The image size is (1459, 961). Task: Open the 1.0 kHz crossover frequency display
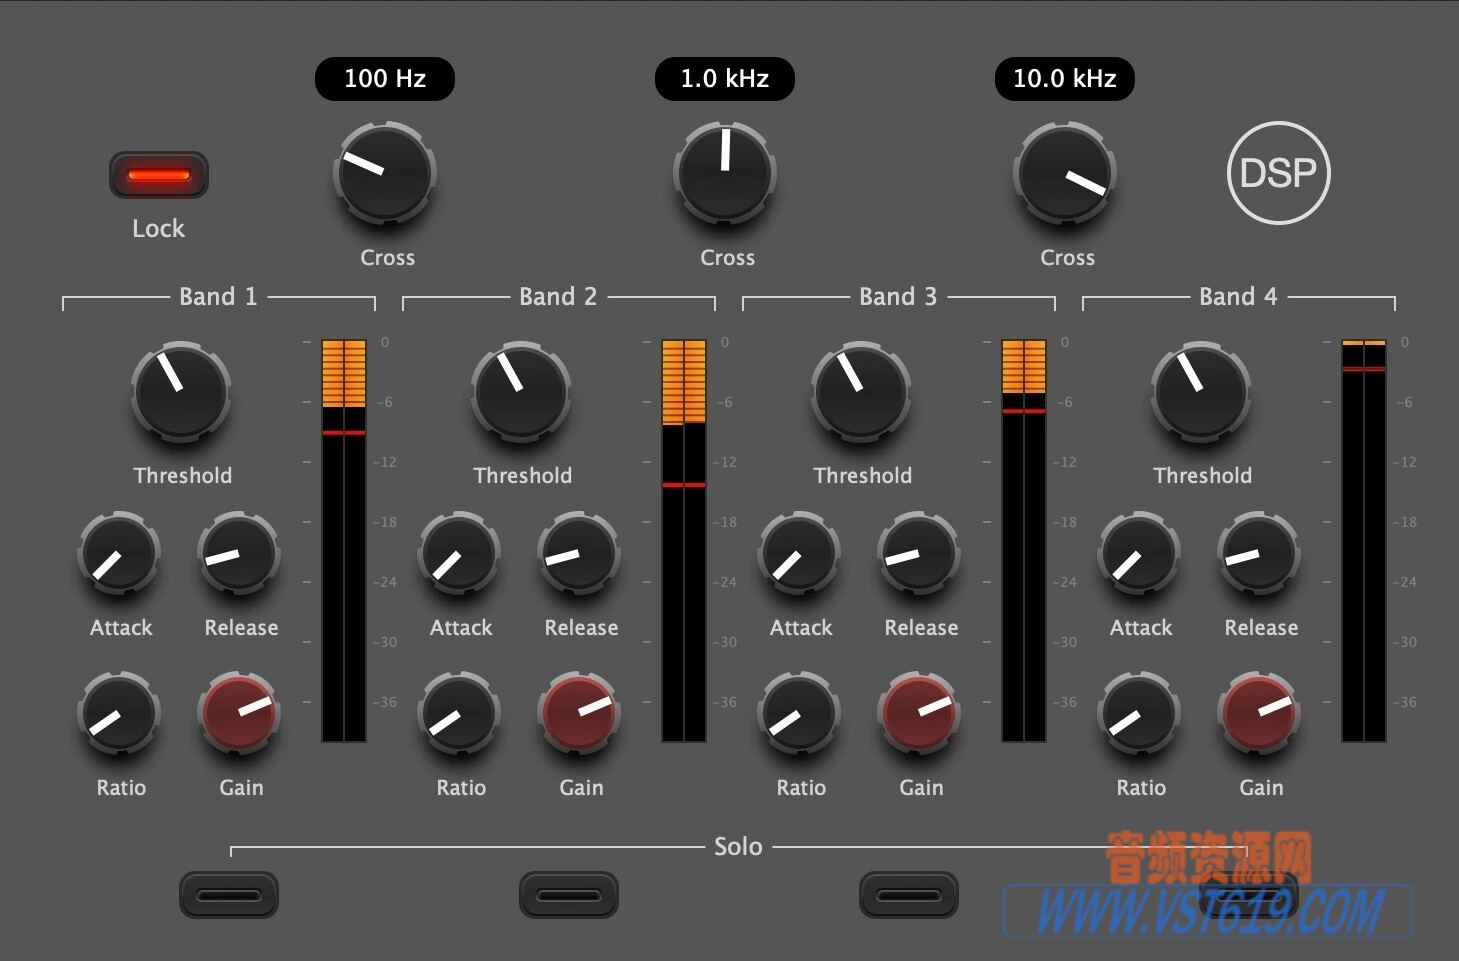coord(724,78)
